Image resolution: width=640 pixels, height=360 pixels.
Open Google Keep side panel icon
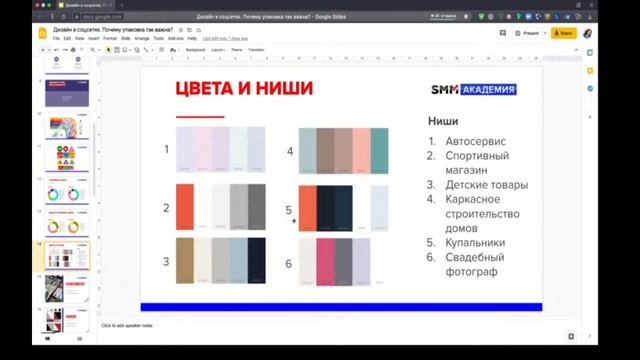coord(590,71)
